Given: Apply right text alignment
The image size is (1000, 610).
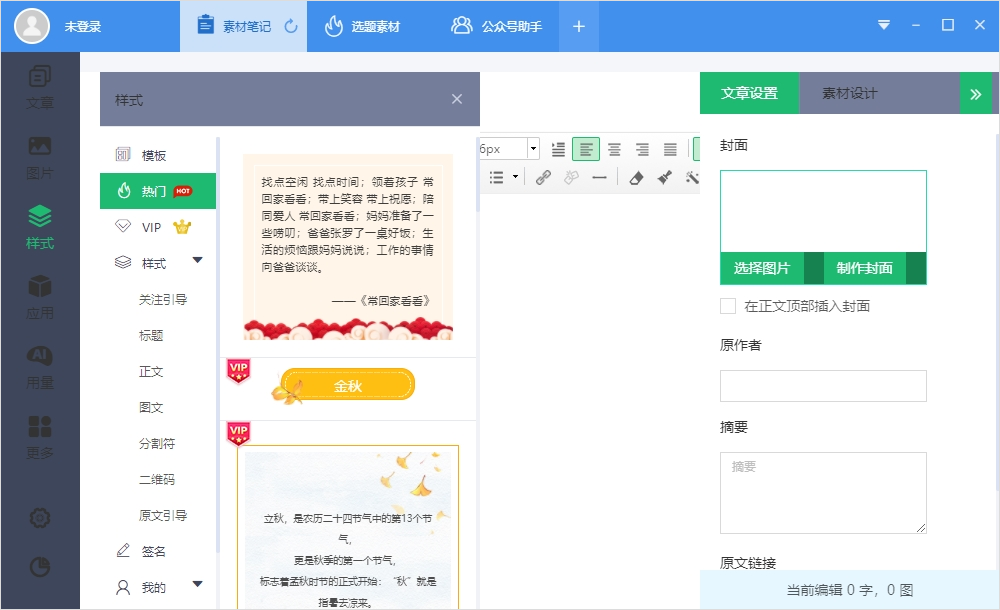Looking at the screenshot, I should [642, 149].
